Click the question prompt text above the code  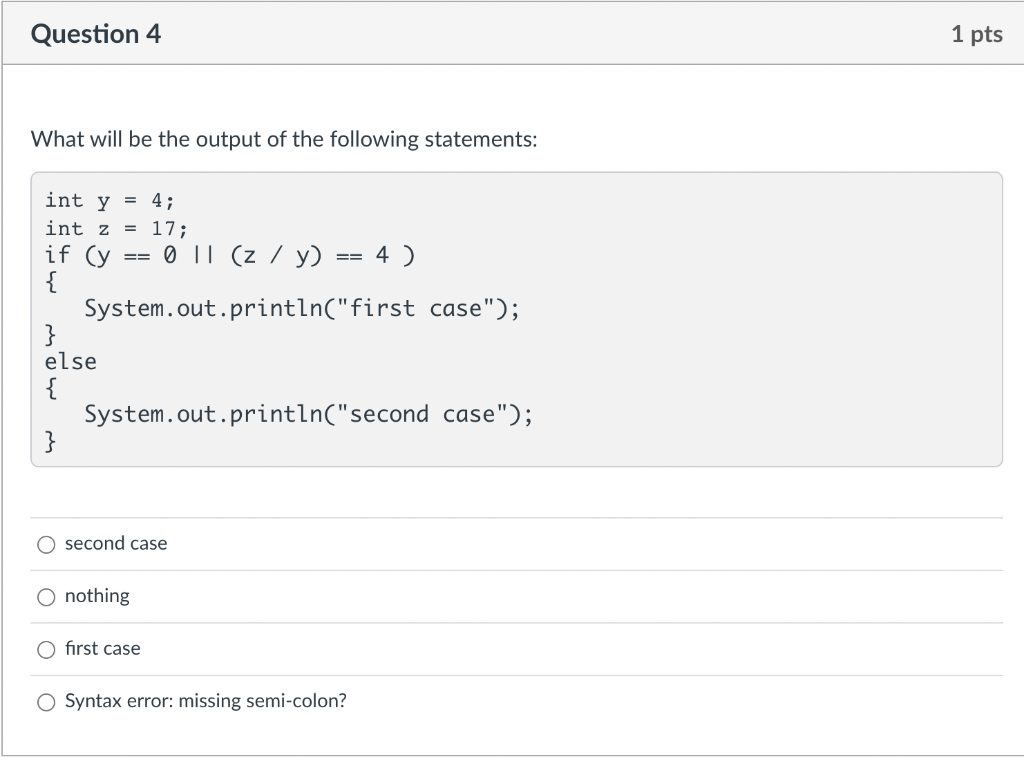(286, 139)
